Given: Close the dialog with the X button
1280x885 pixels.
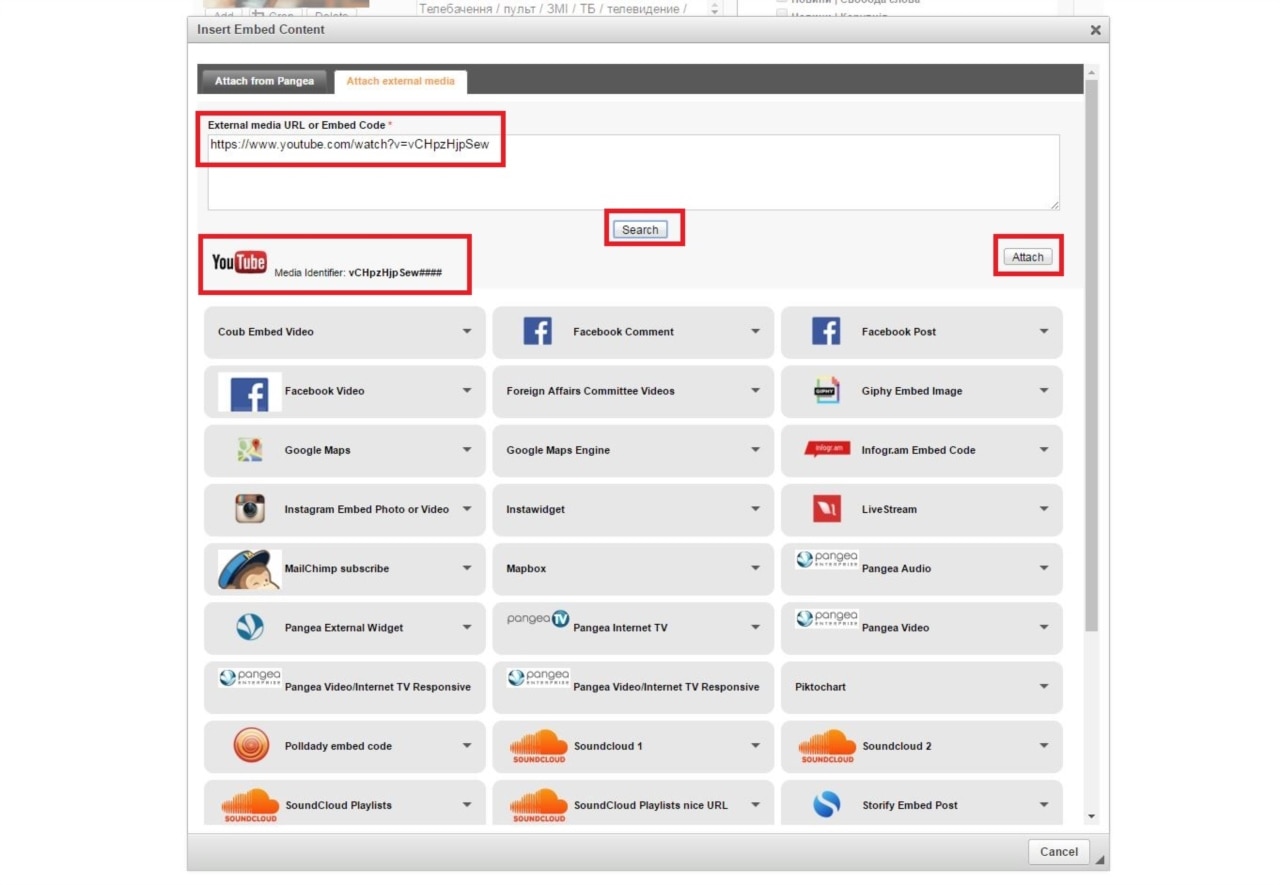Looking at the screenshot, I should [1095, 30].
